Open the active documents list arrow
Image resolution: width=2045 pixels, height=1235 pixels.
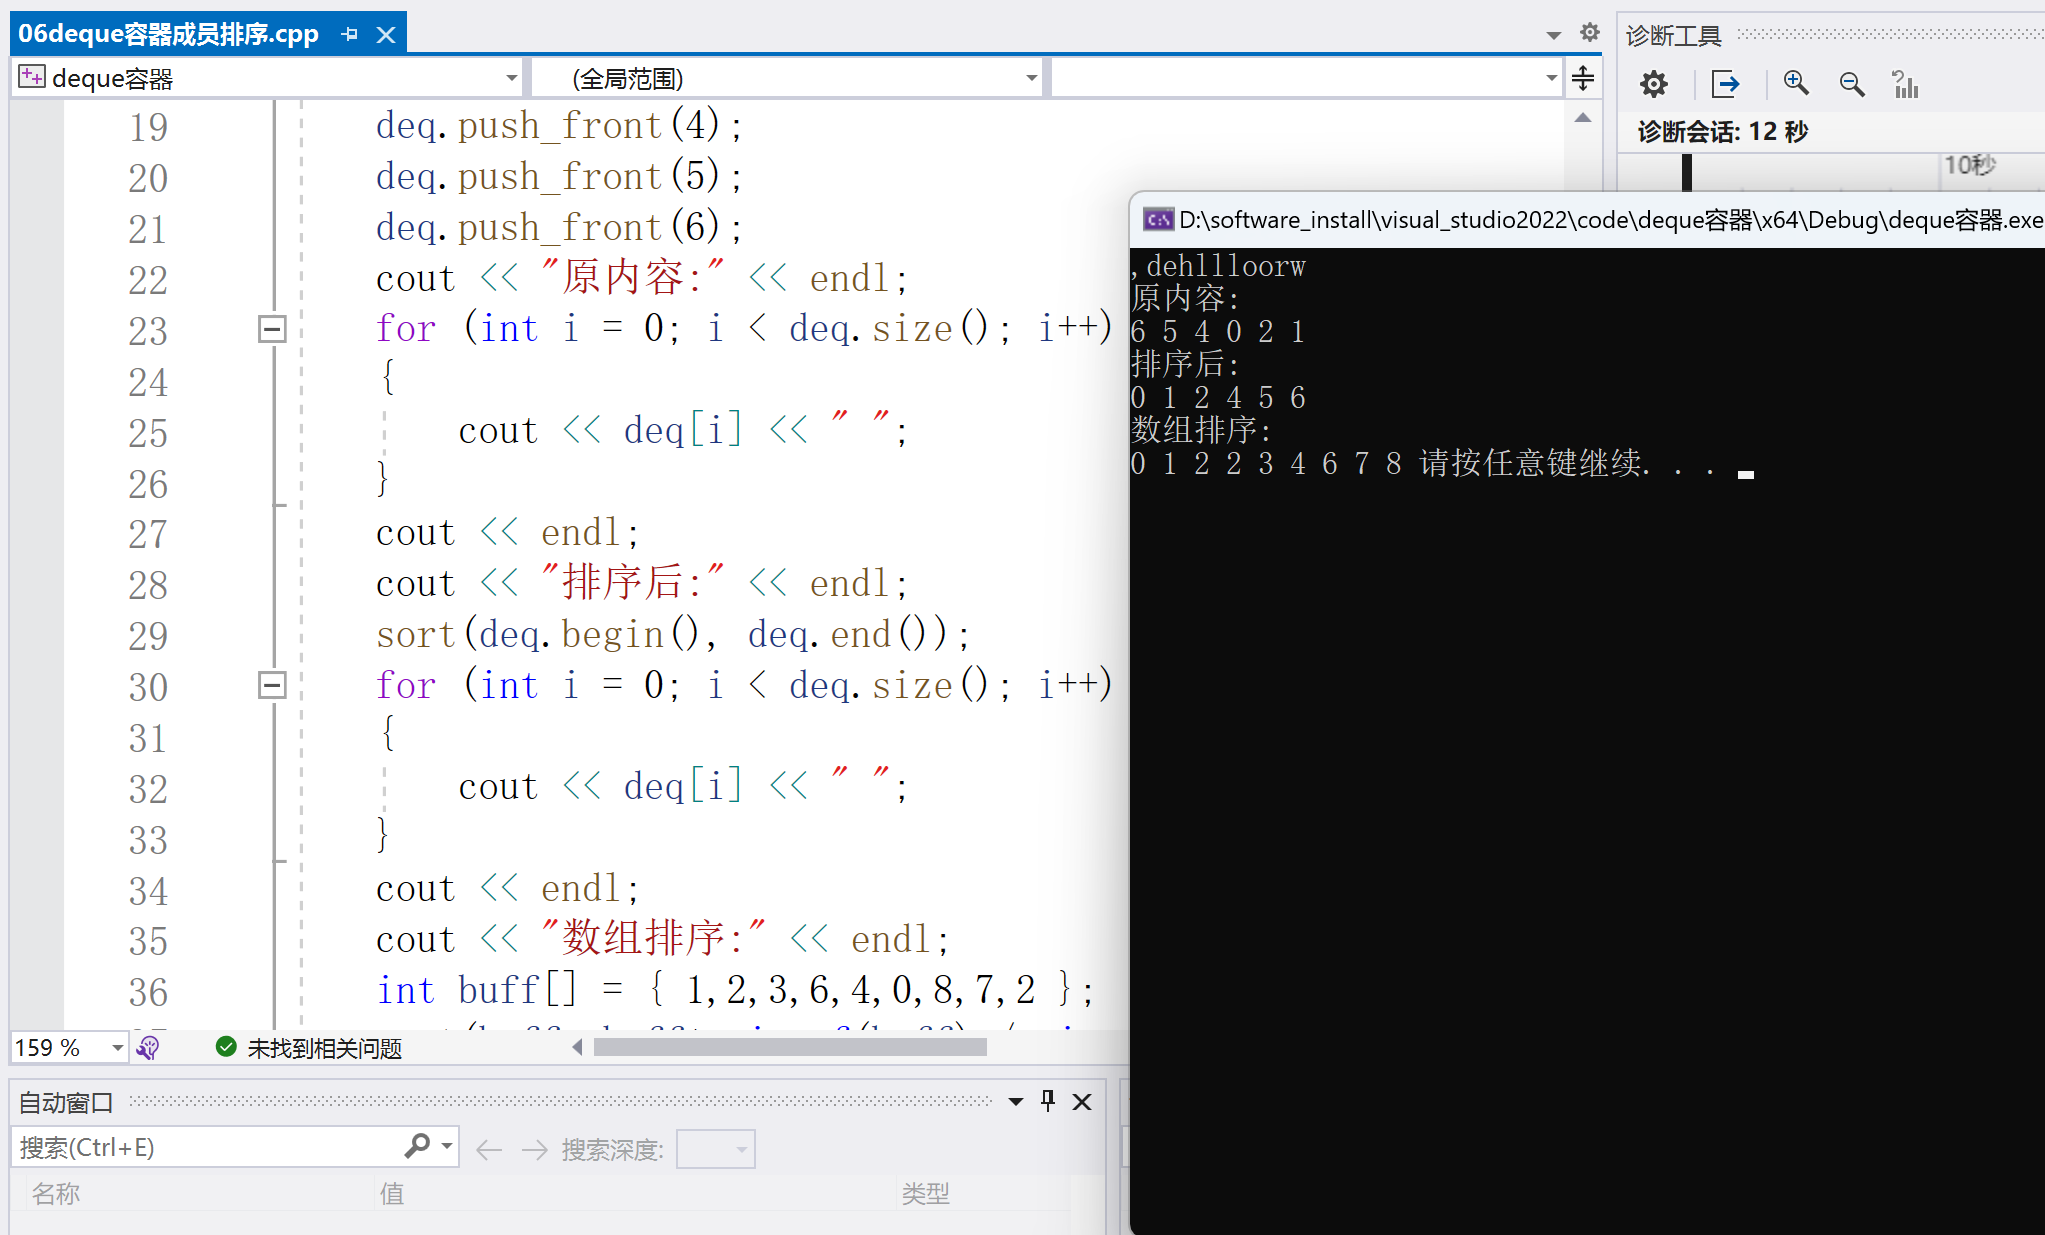[x=1553, y=35]
